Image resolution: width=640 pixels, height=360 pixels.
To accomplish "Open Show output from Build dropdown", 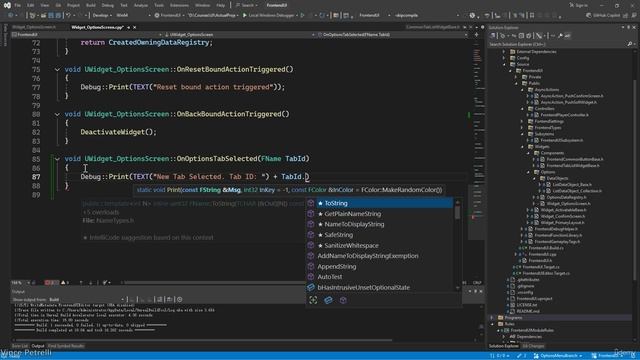I will [87, 300].
